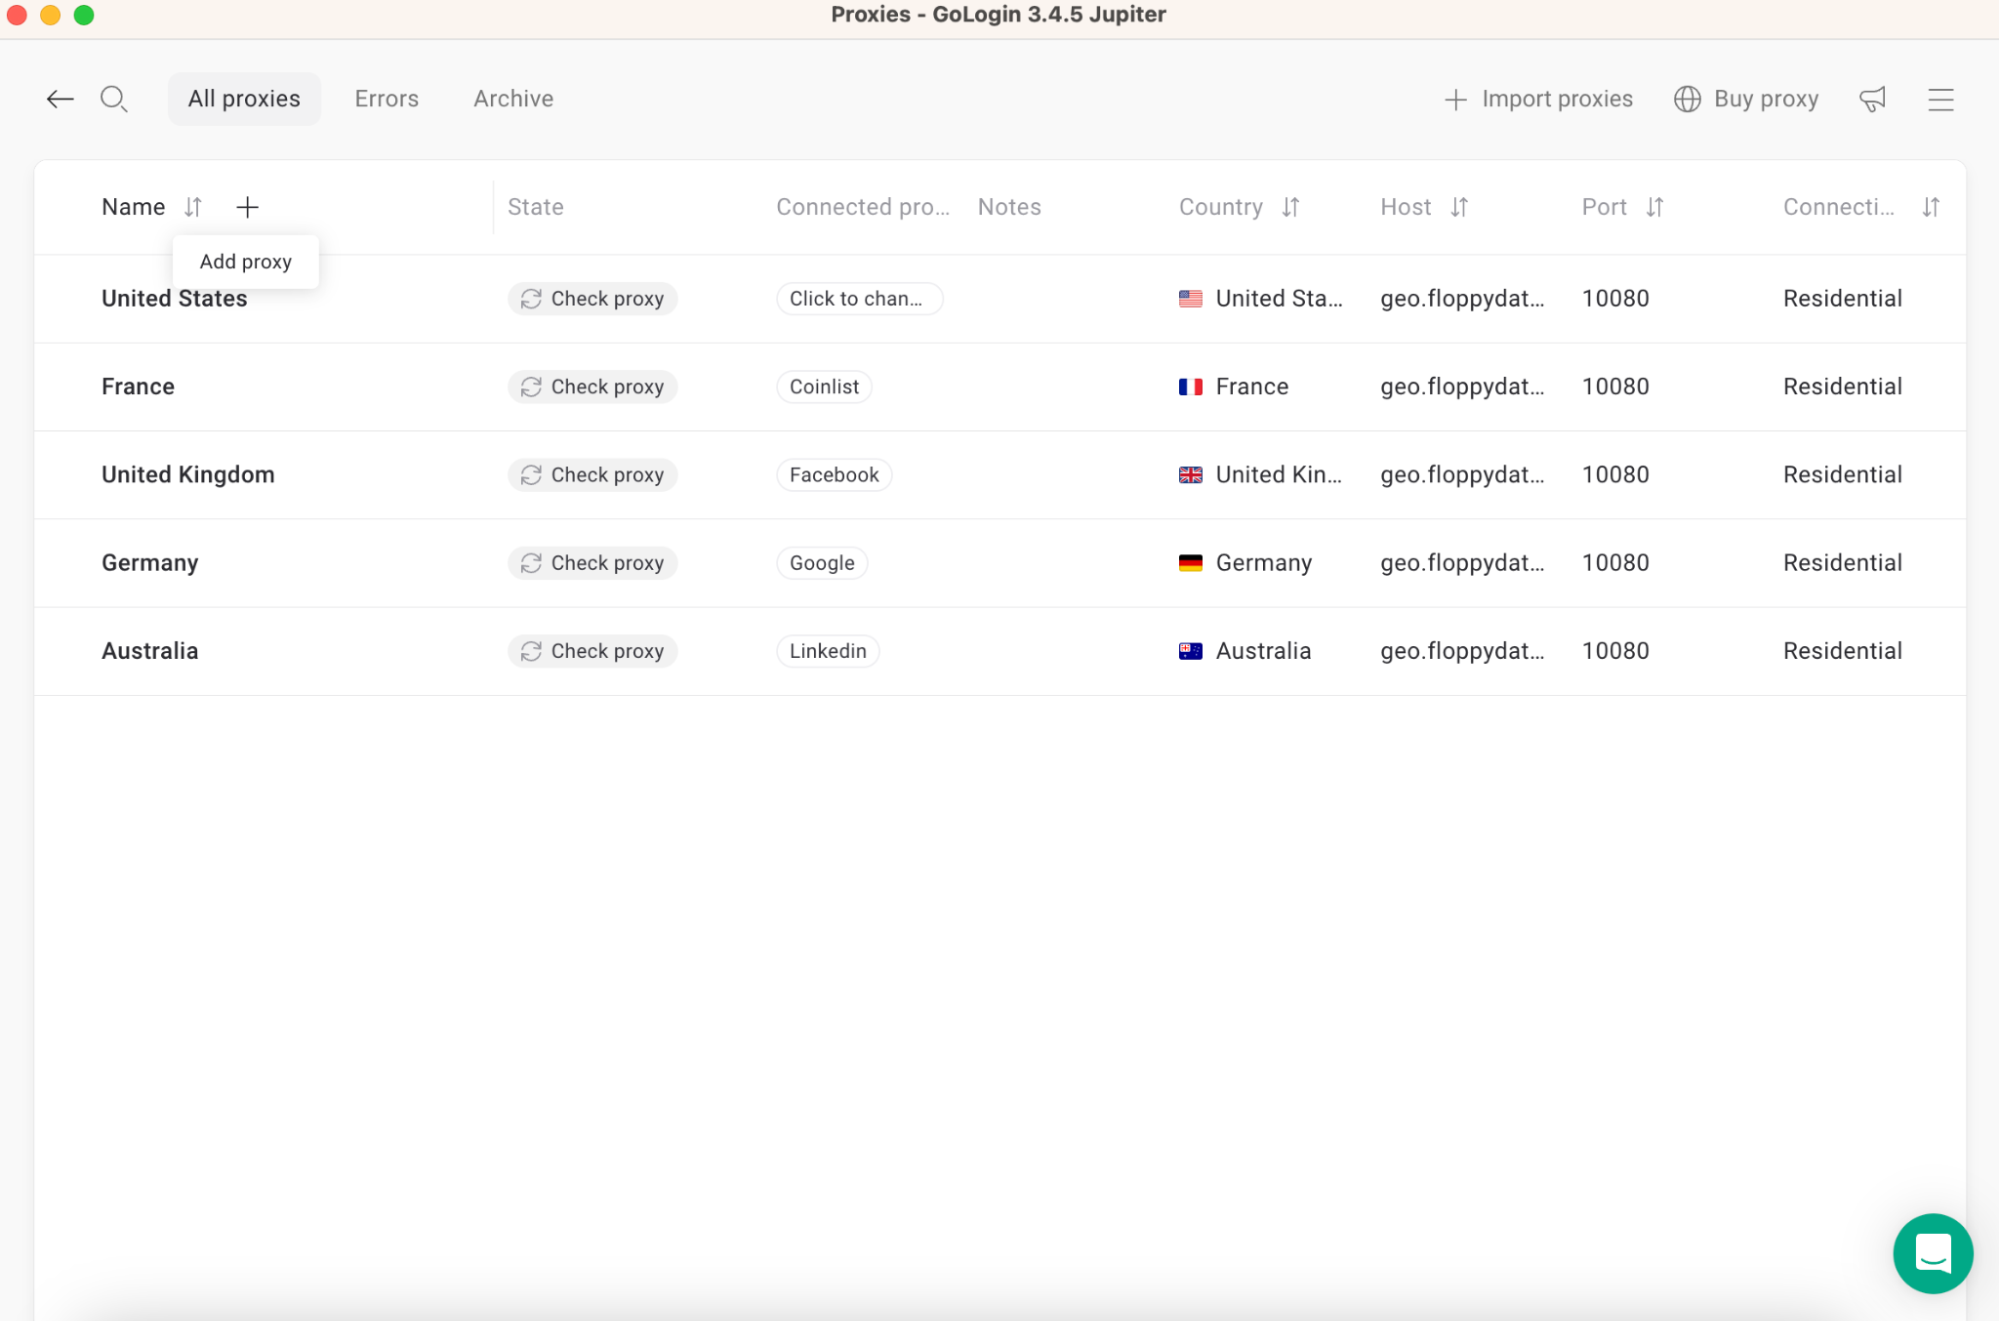This screenshot has height=1321, width=1999.
Task: Click the Name column header label
Action: click(x=133, y=207)
